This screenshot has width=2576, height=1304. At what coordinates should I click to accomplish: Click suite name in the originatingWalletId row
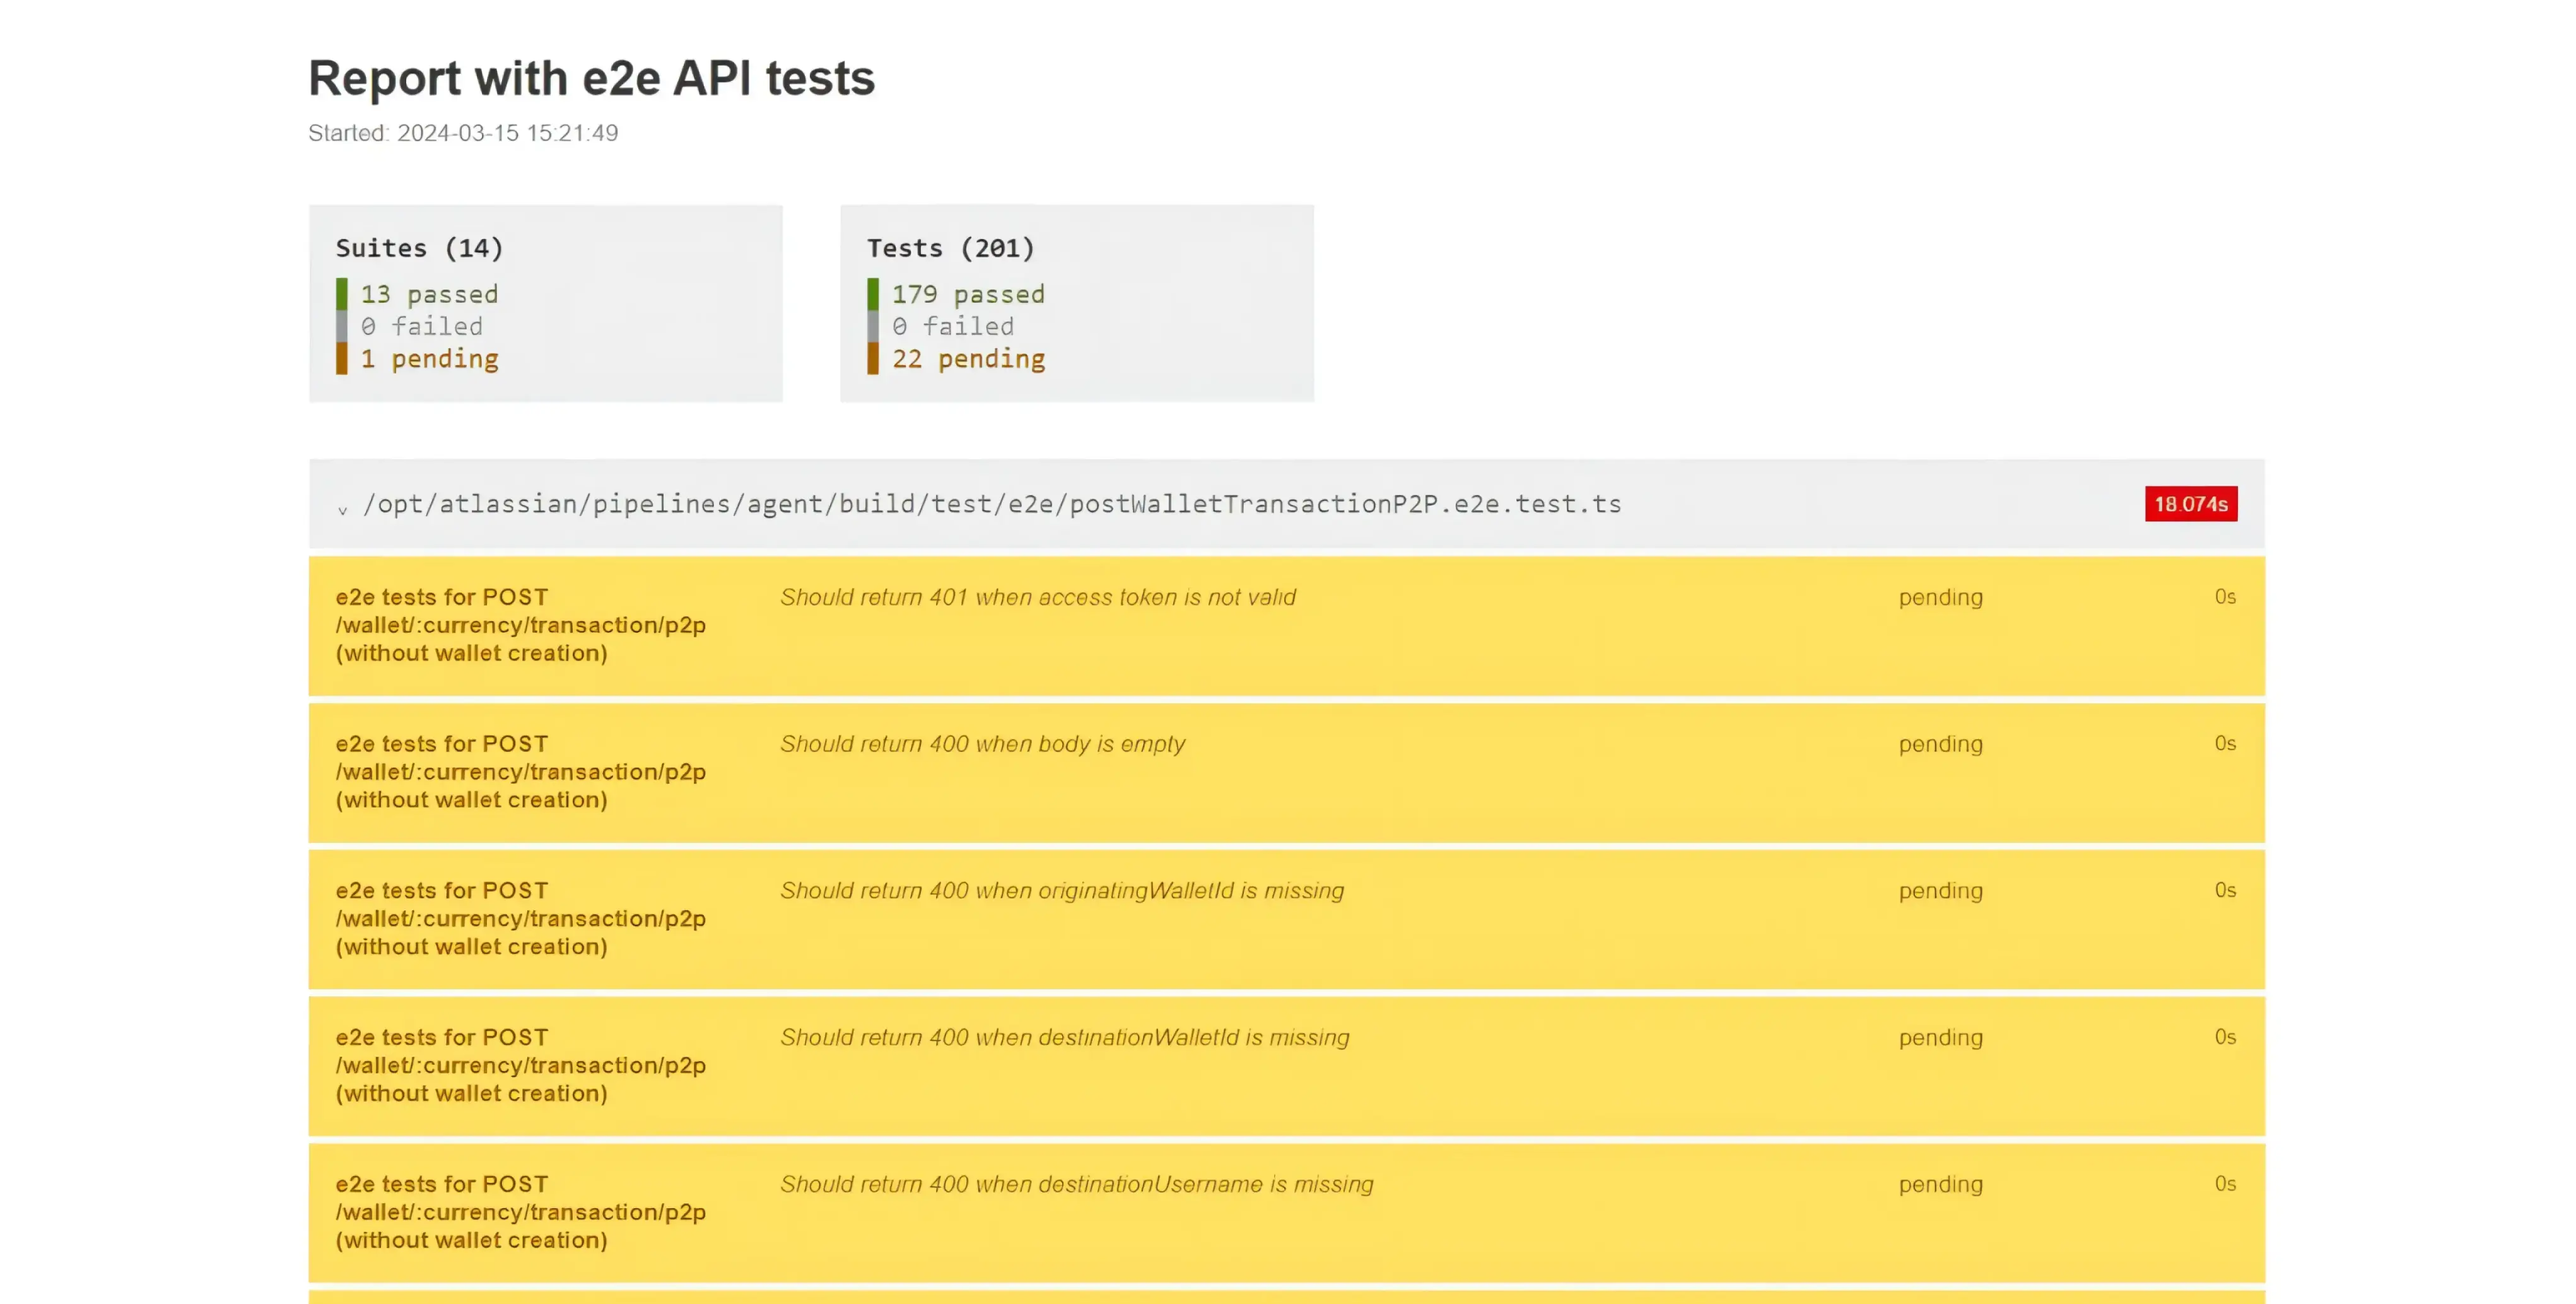click(x=520, y=919)
